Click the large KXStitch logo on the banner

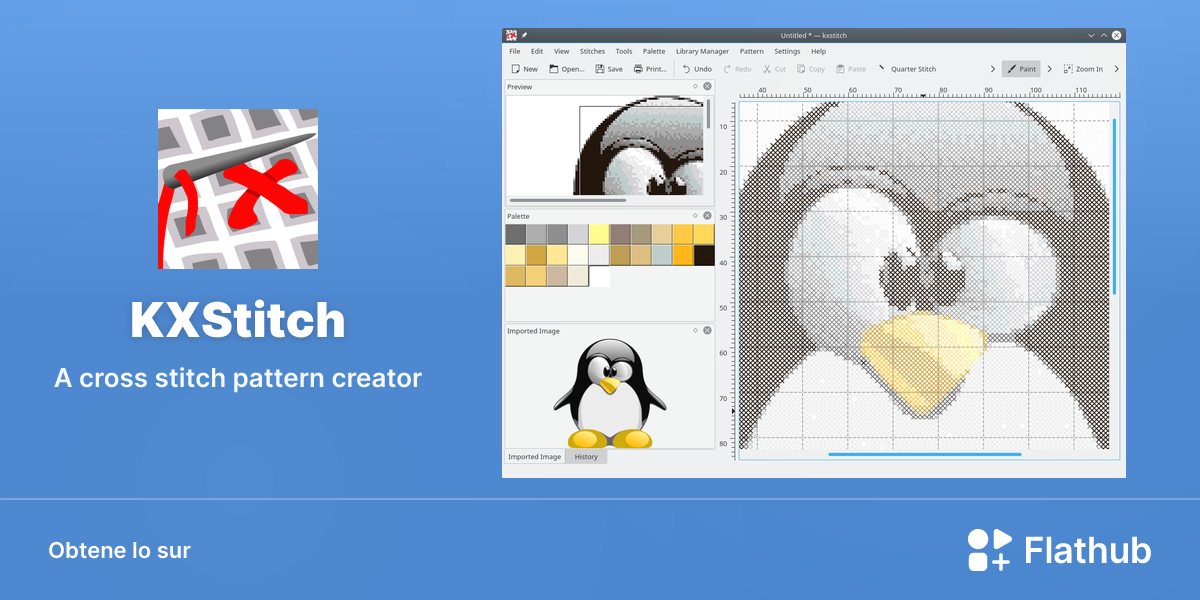[x=238, y=189]
